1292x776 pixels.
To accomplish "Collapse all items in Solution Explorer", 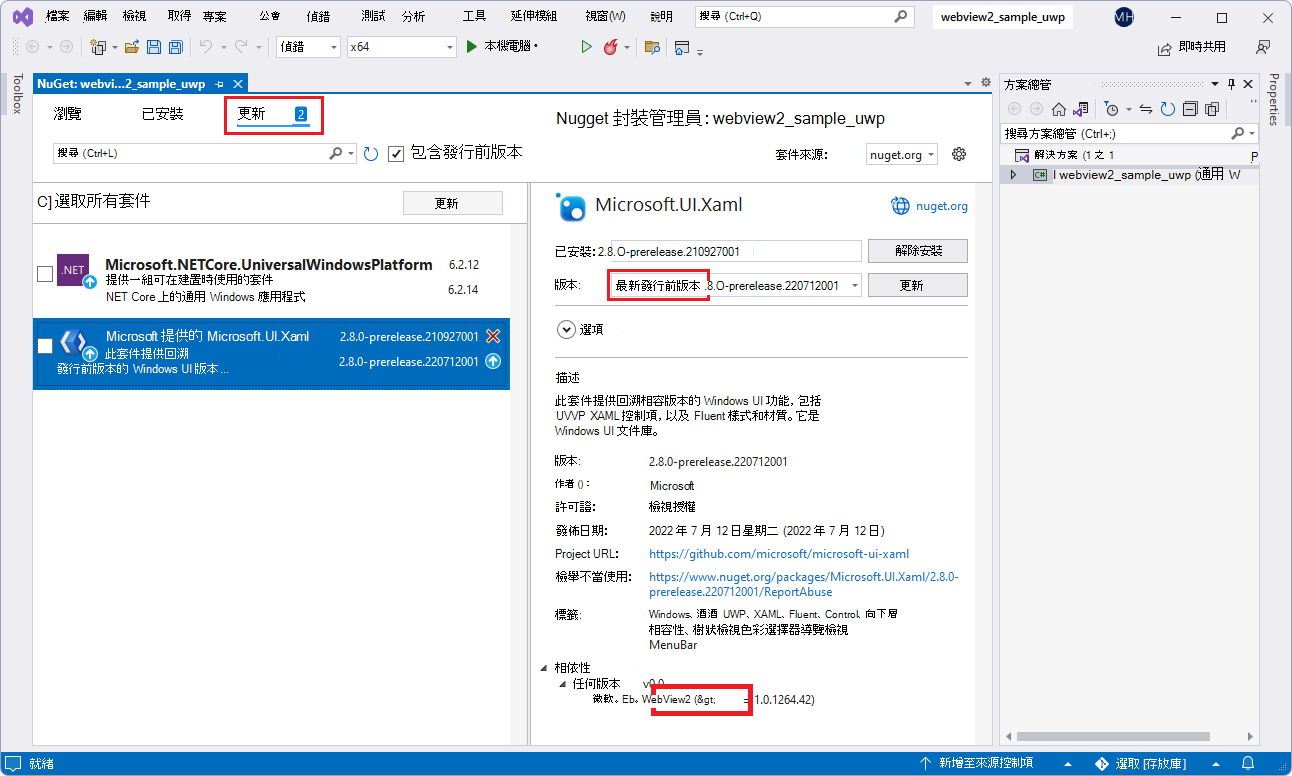I will 1189,108.
